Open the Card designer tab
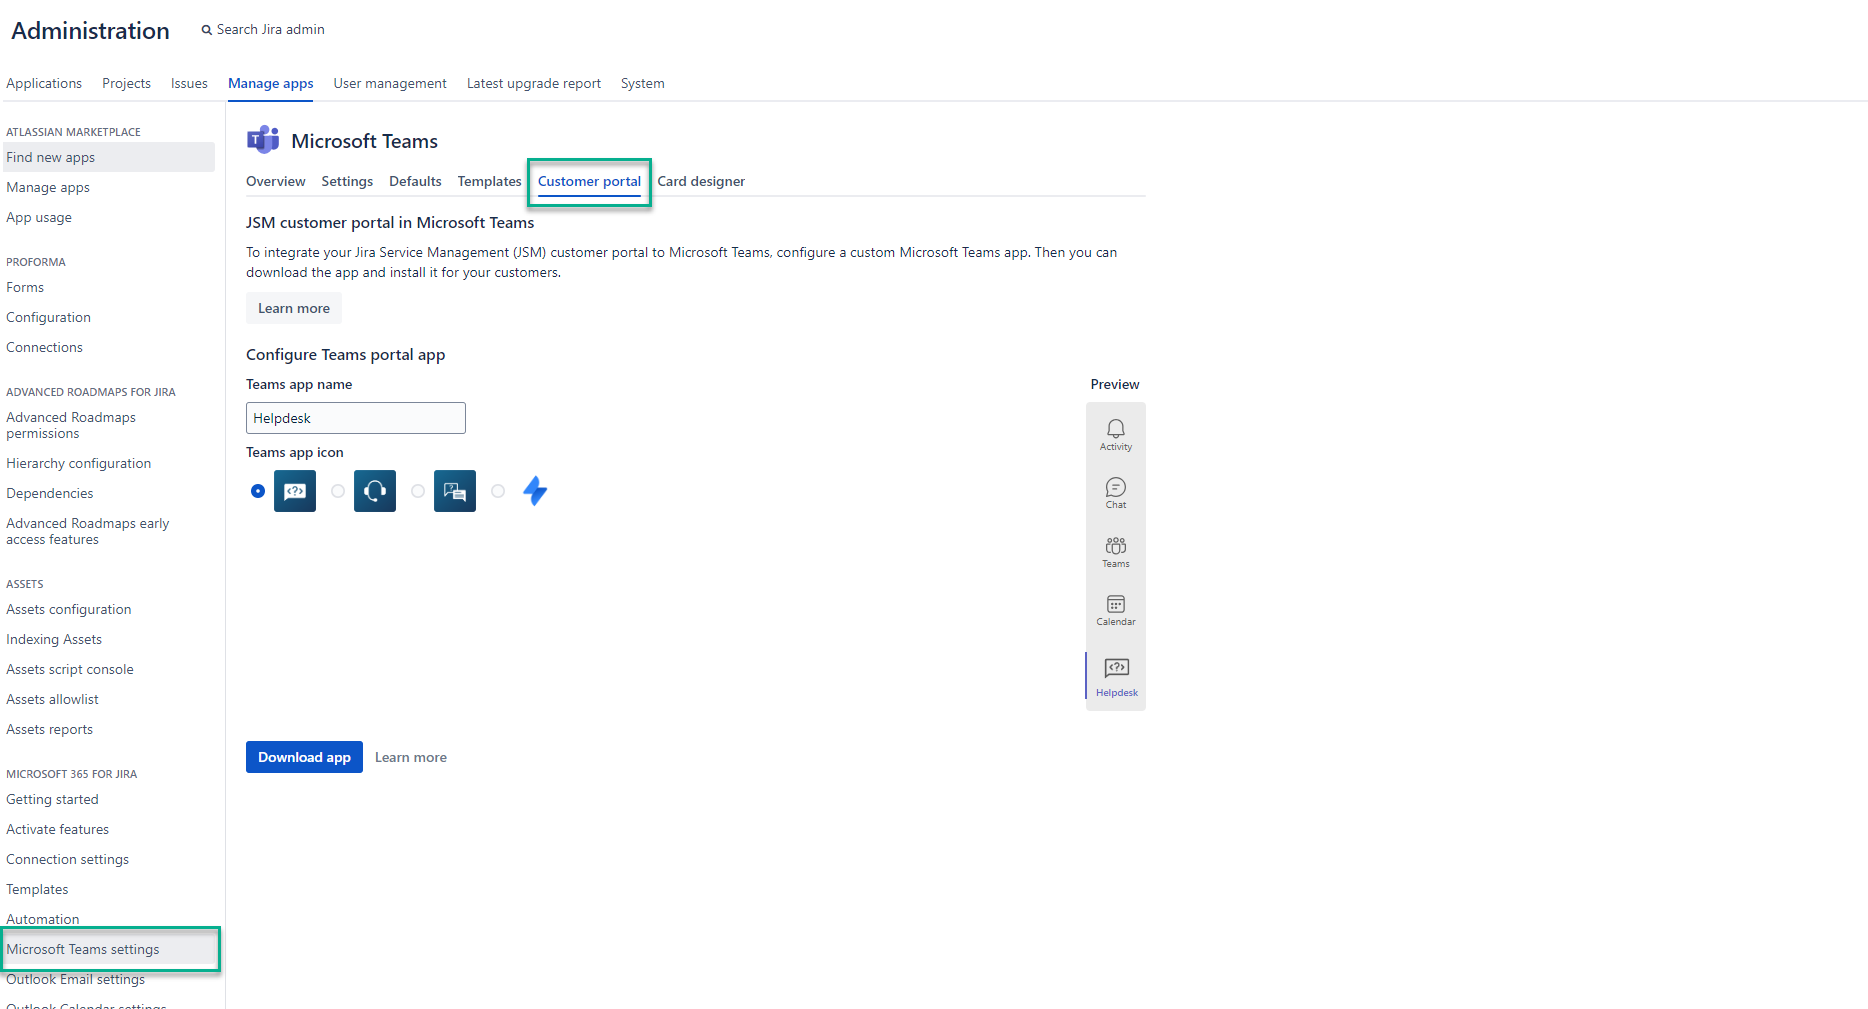The height and width of the screenshot is (1009, 1868). coord(701,181)
